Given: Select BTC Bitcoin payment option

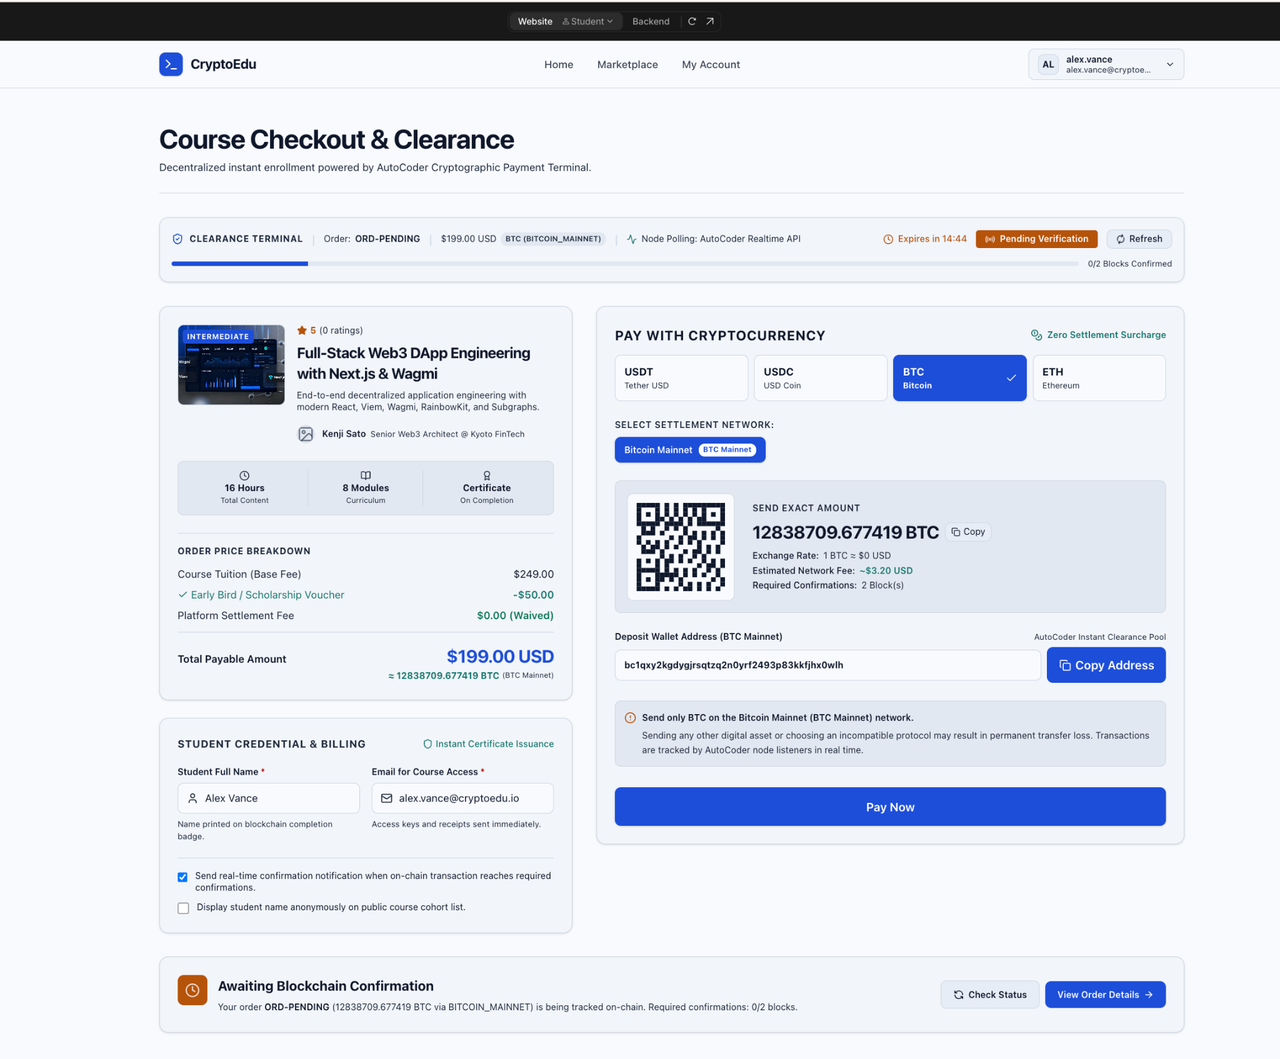Looking at the screenshot, I should point(960,378).
